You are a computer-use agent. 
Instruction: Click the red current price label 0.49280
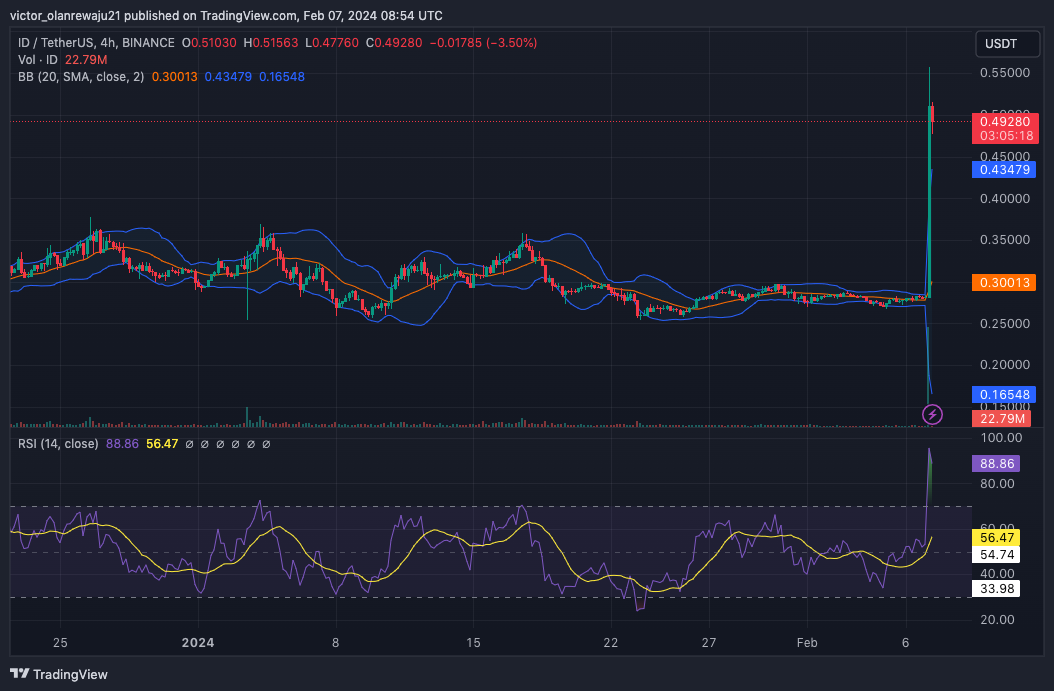coord(1005,122)
